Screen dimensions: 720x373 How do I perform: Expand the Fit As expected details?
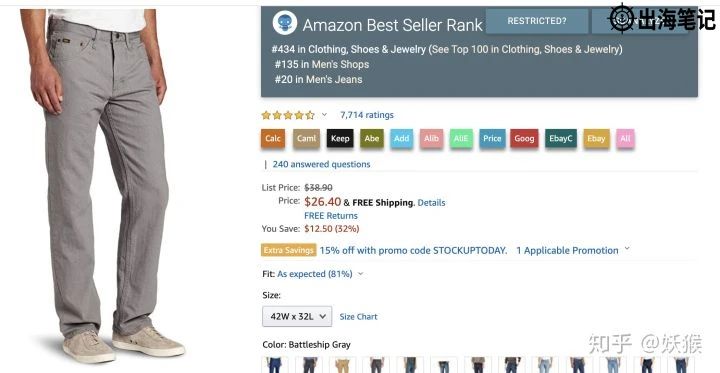pos(313,274)
